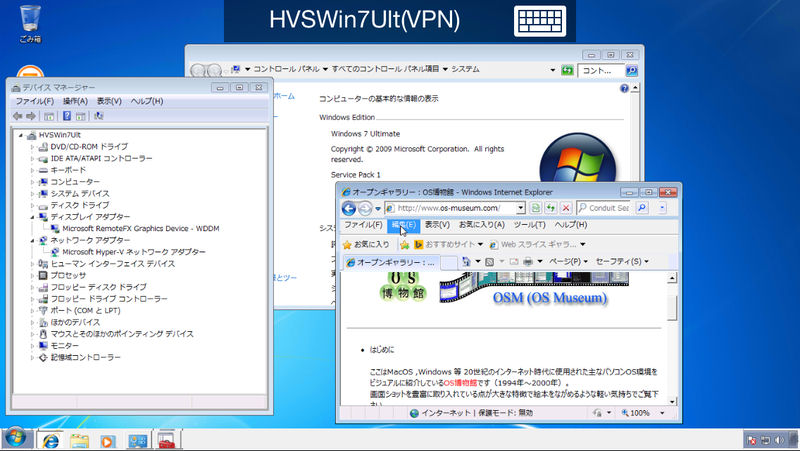Open ツール(T) menu in Internet Explorer
This screenshot has width=800, height=451.
530,225
